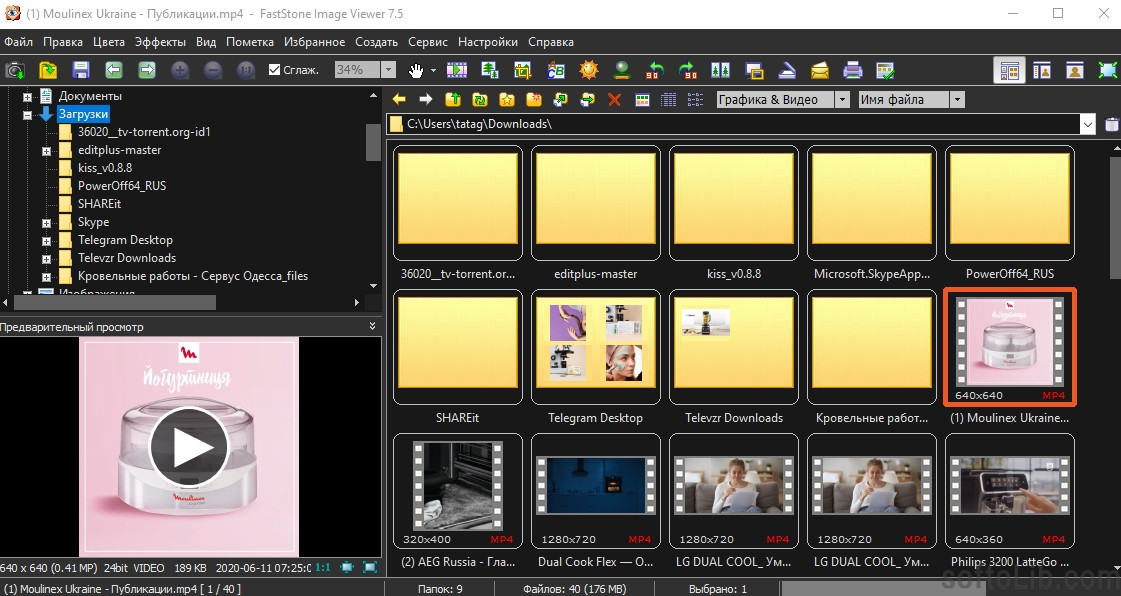Go up one folder level

[x=453, y=100]
